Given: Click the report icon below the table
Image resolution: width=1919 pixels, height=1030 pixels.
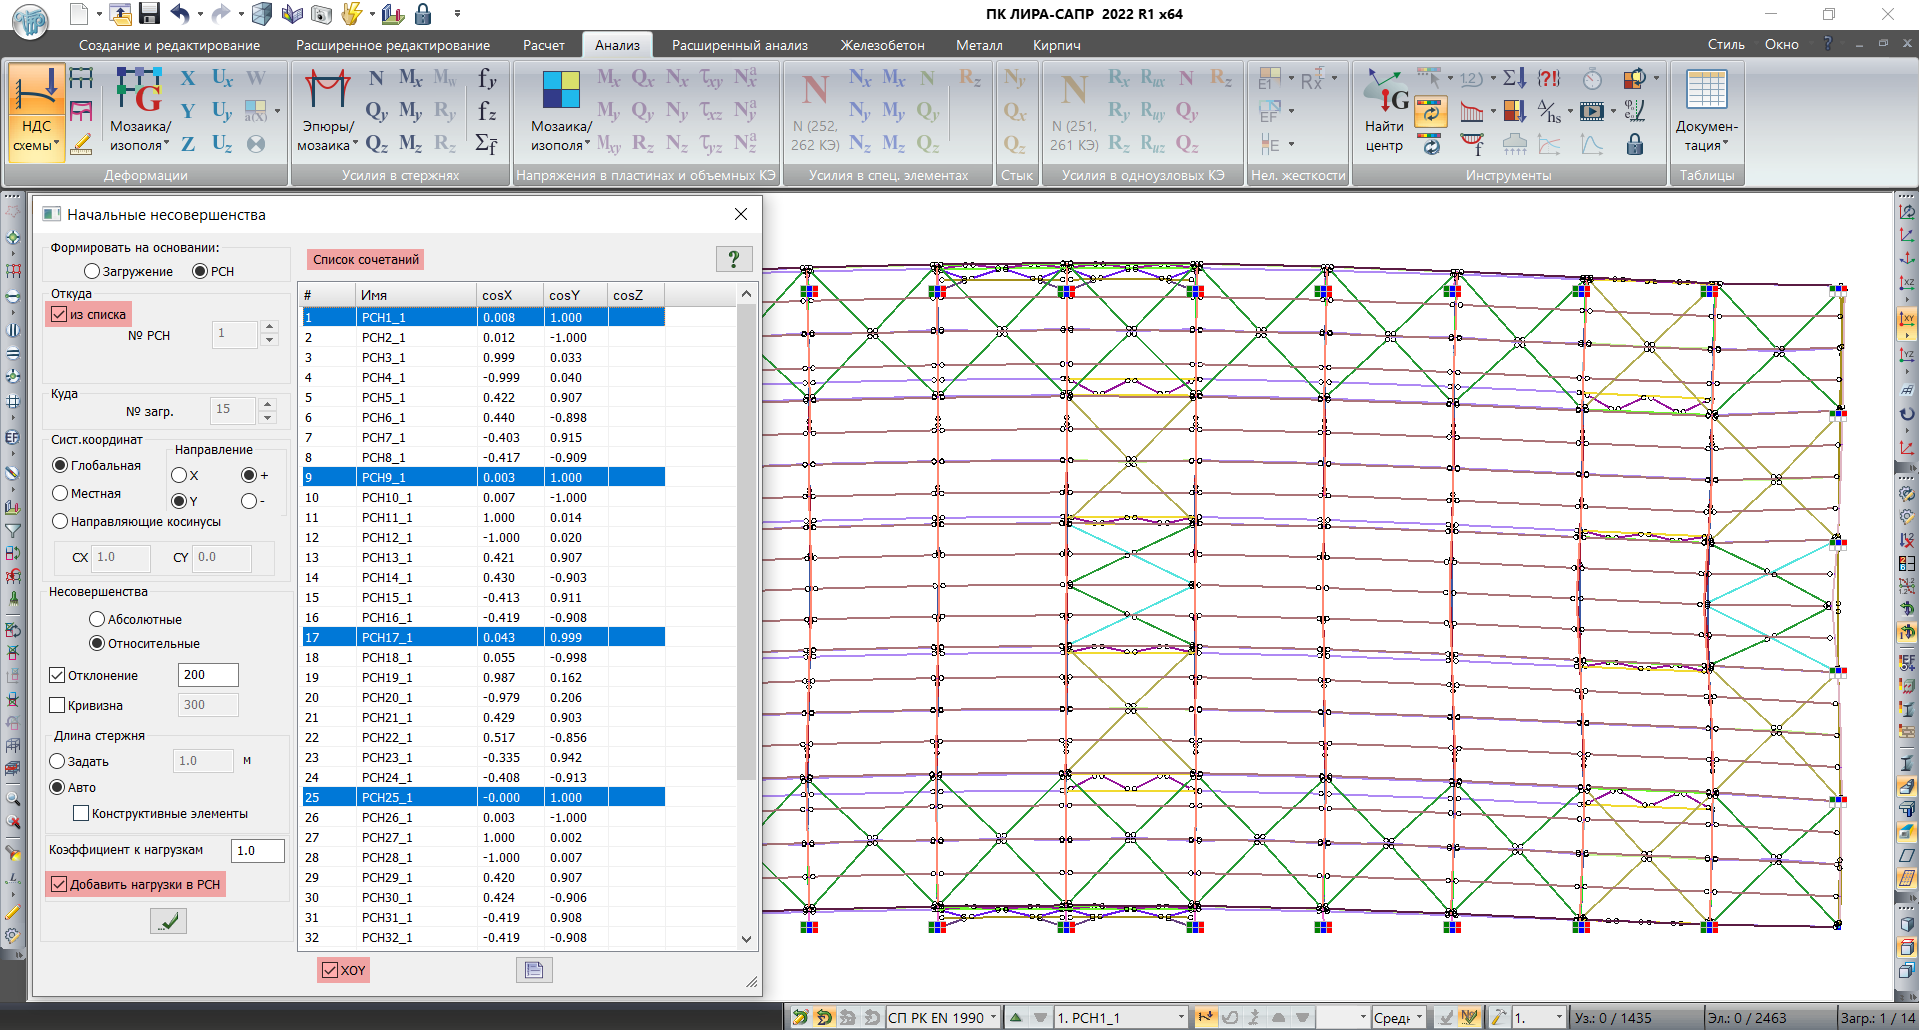Looking at the screenshot, I should (534, 970).
